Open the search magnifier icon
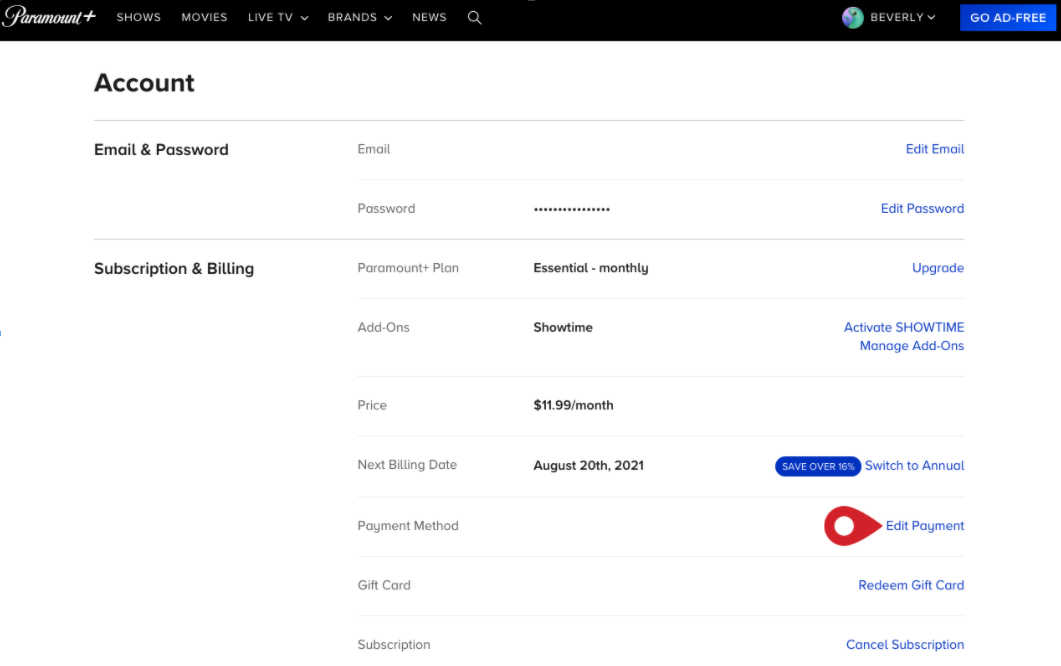1061x666 pixels. click(x=474, y=18)
